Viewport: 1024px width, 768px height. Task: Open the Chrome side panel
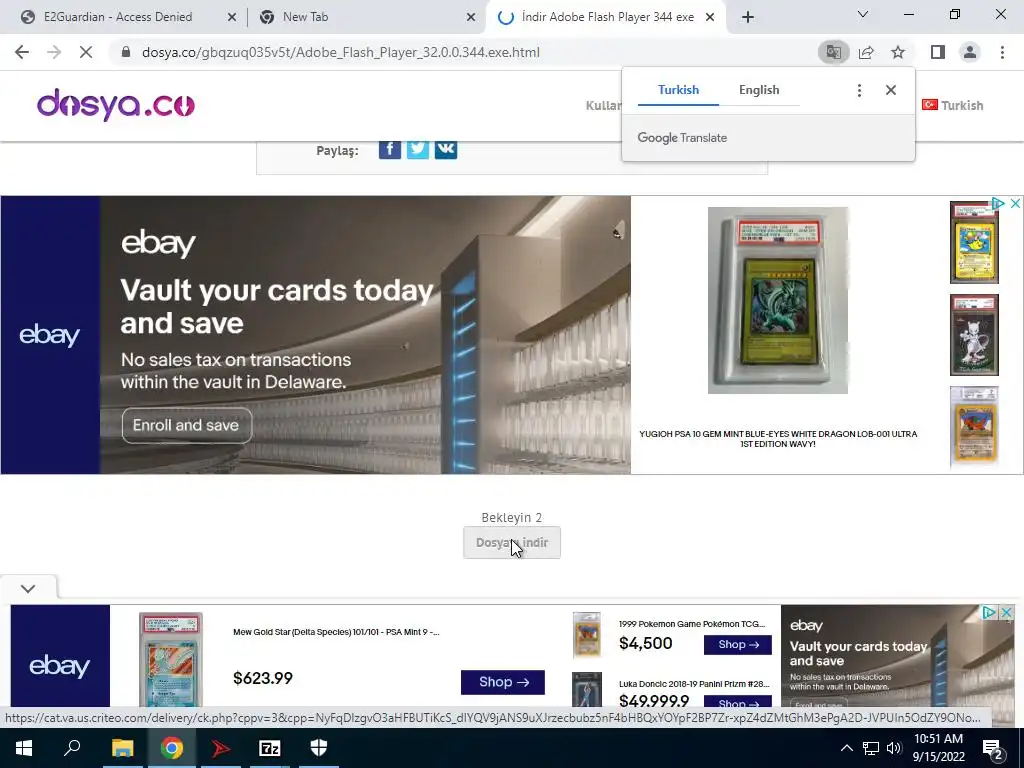click(x=938, y=52)
